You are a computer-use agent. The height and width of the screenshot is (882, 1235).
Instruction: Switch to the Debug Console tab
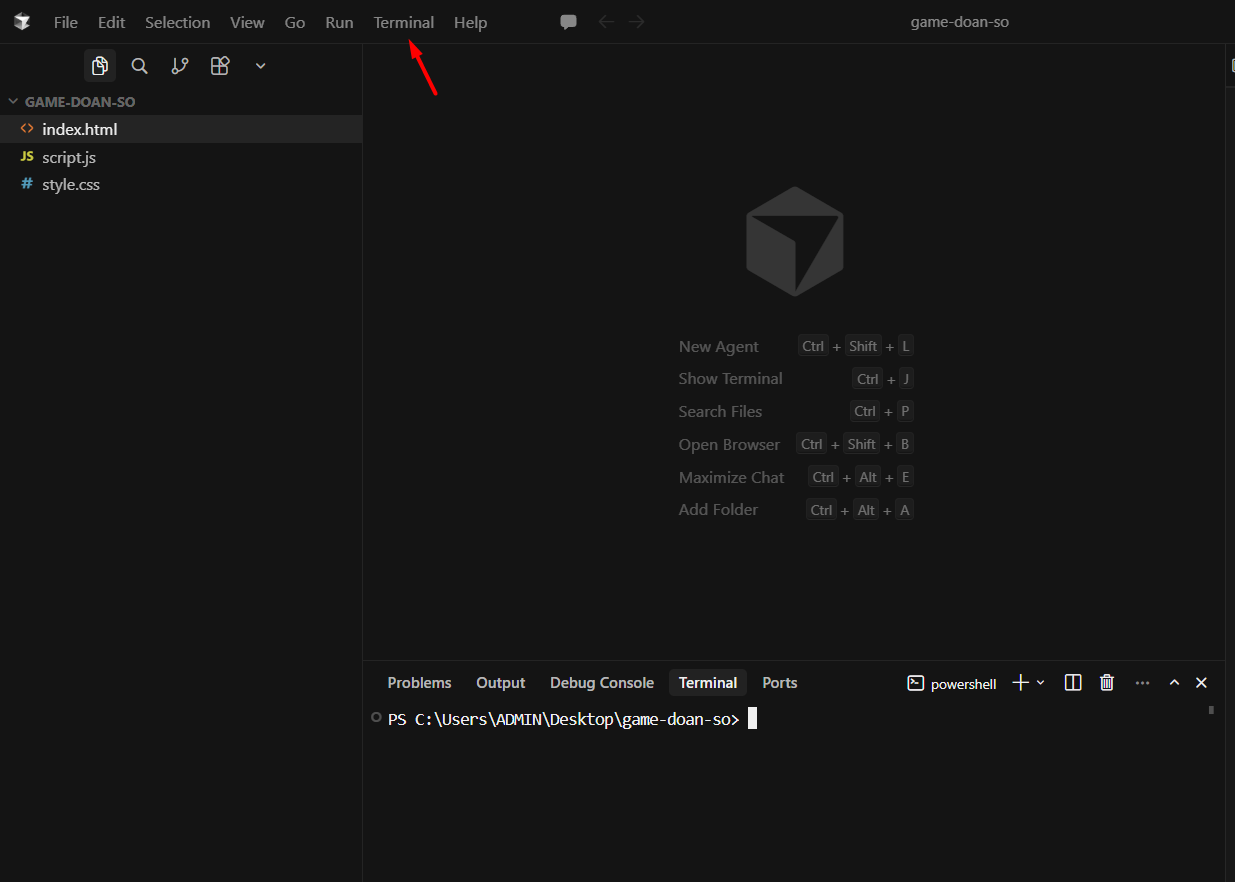click(602, 683)
